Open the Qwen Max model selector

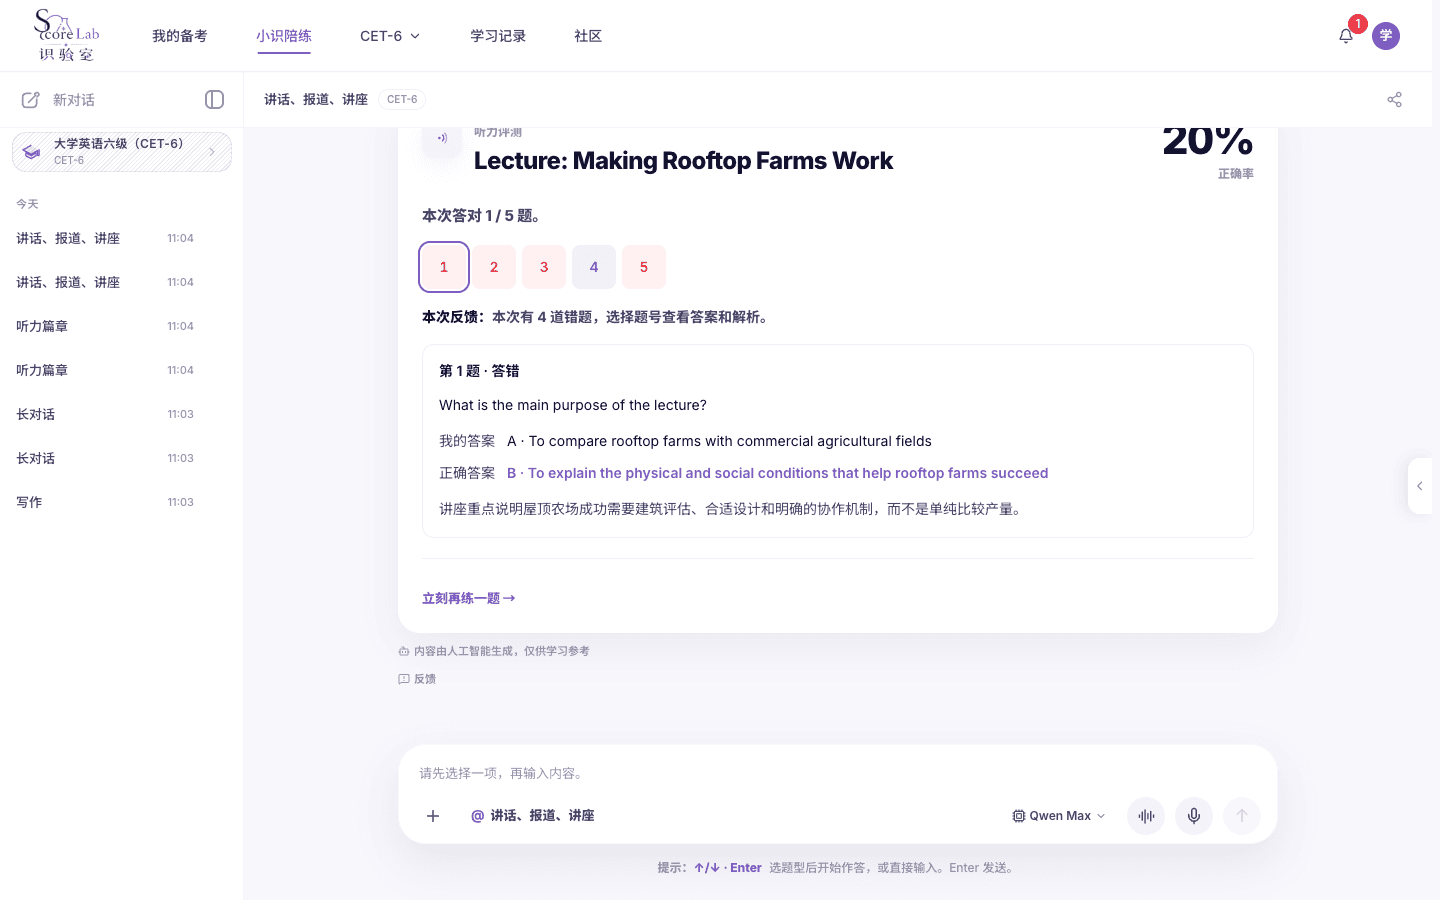click(1059, 816)
